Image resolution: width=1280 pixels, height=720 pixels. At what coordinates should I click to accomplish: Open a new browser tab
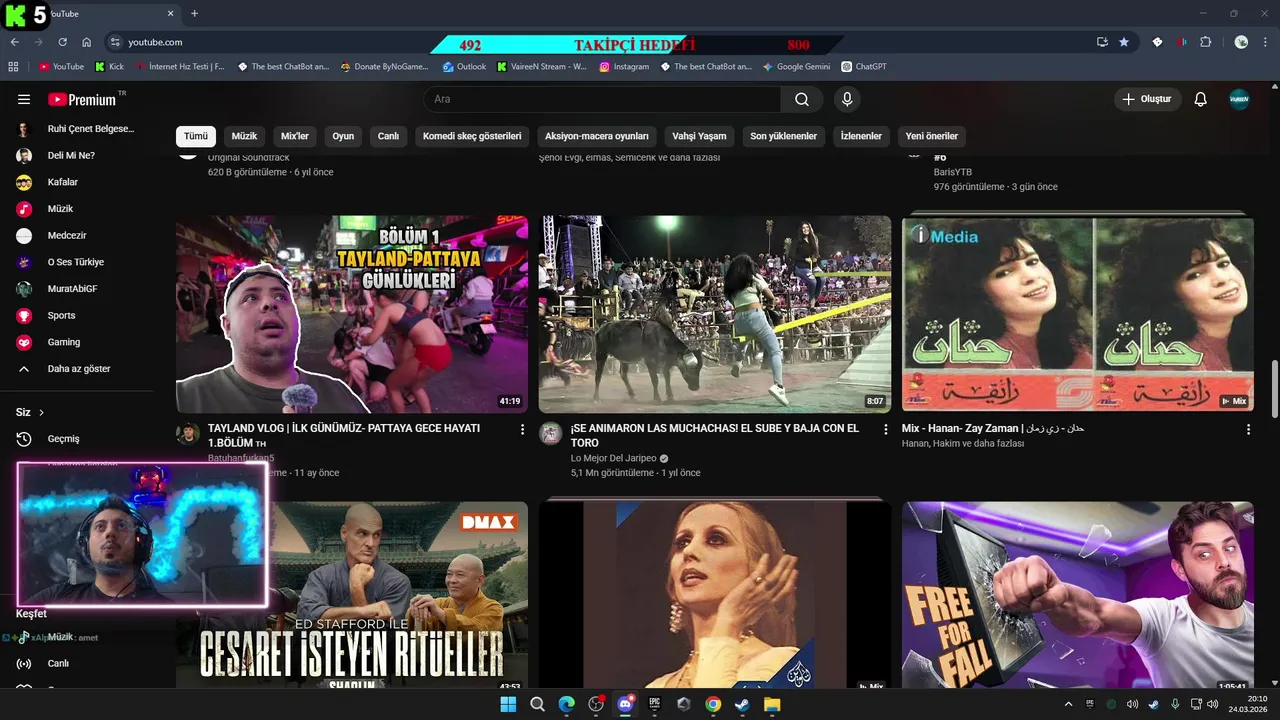(x=194, y=14)
